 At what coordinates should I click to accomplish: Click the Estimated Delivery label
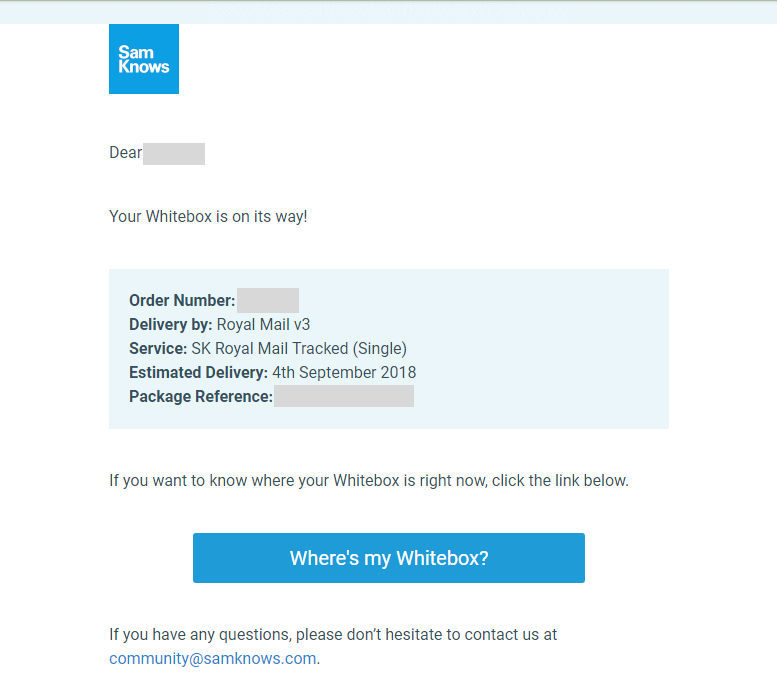point(198,372)
